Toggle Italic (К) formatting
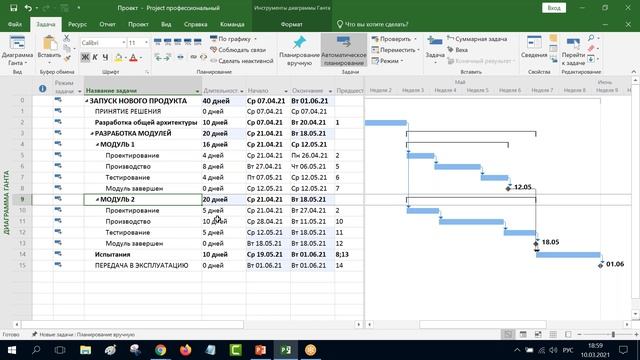640x360 pixels. (95, 58)
